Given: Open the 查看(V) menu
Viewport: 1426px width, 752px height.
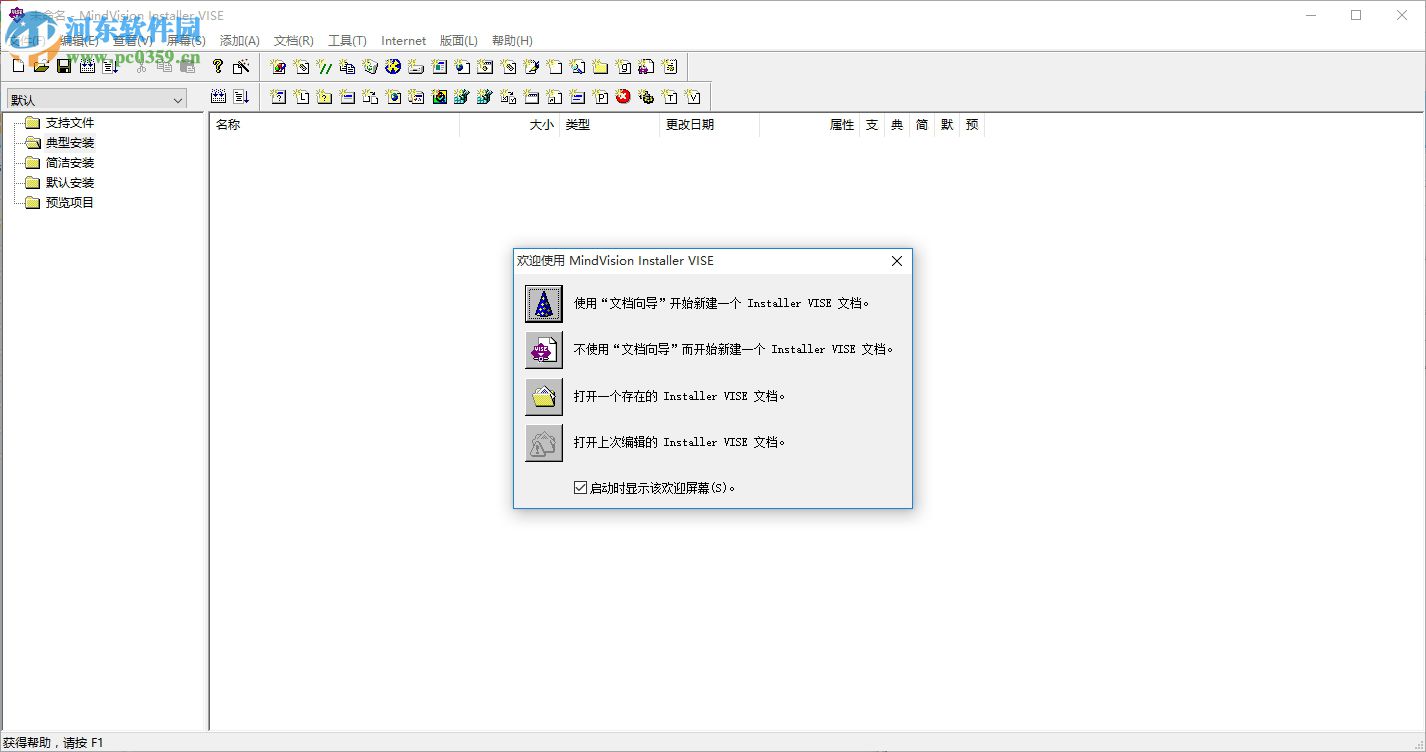Looking at the screenshot, I should click(x=132, y=41).
